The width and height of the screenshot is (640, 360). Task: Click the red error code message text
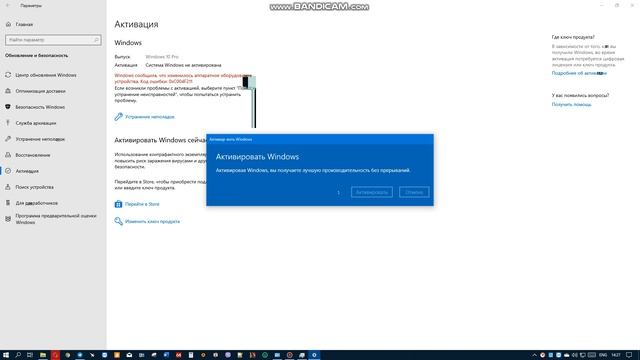(182, 78)
